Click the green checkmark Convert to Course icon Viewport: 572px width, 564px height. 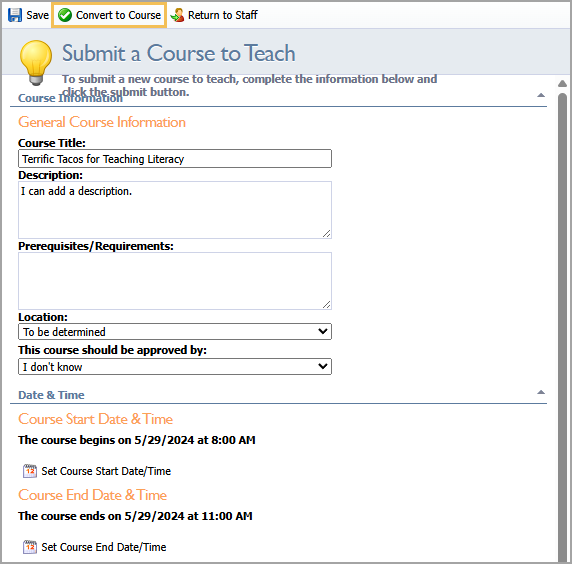click(65, 15)
